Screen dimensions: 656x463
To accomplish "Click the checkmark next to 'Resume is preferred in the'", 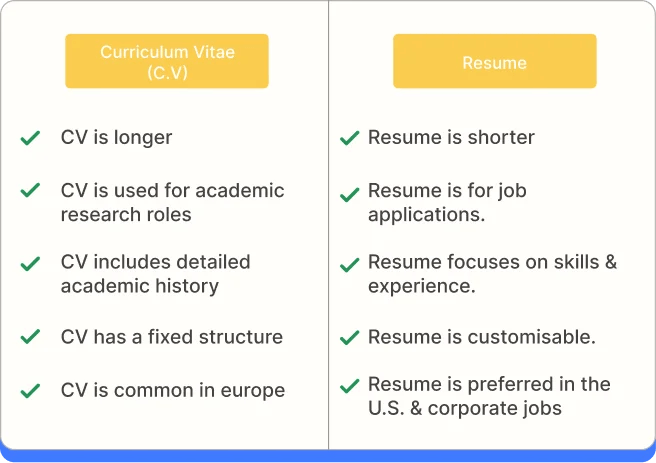I will pos(349,386).
